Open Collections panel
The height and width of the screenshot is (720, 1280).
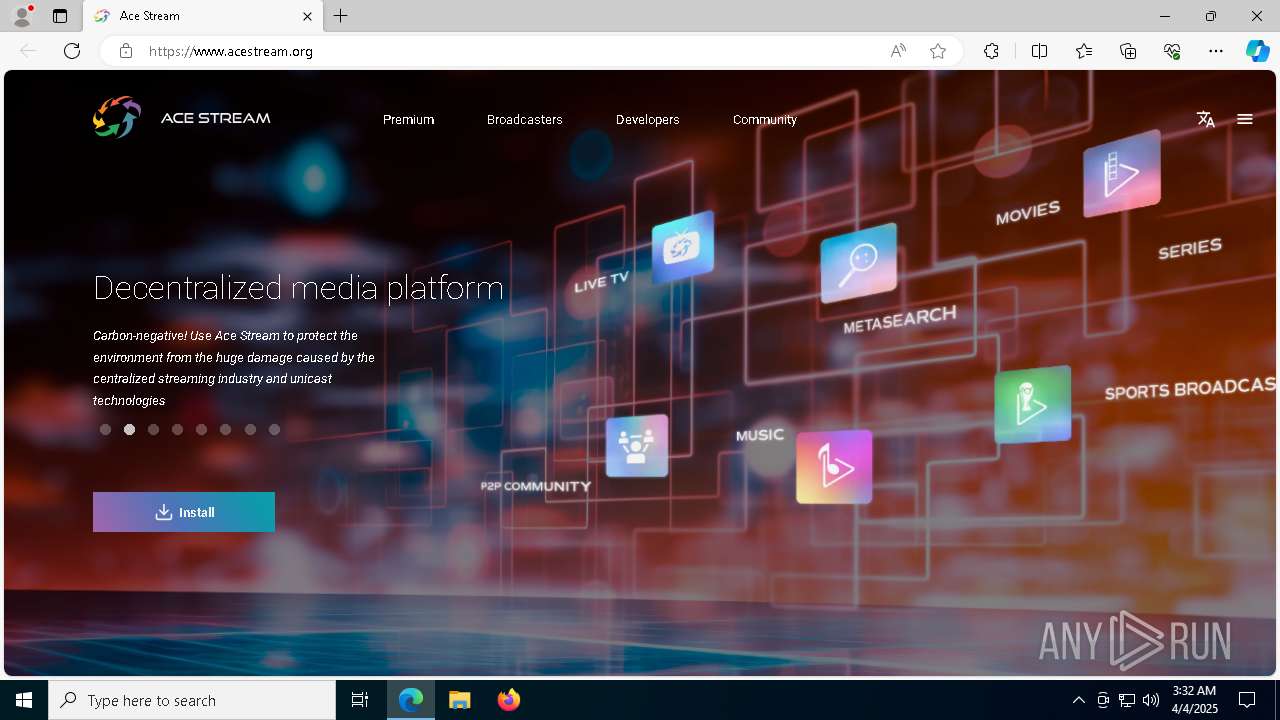[x=1128, y=51]
